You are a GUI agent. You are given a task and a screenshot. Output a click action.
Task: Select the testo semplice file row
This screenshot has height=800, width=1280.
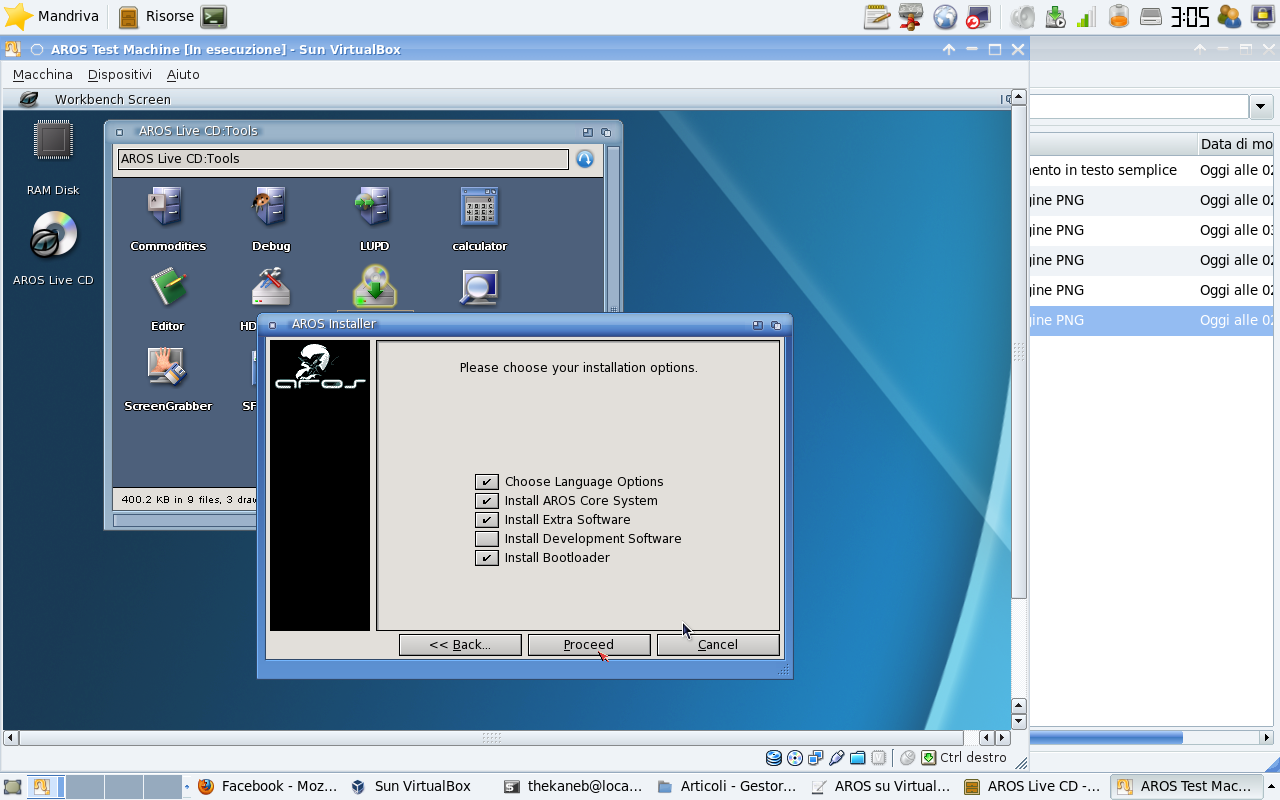[1153, 170]
